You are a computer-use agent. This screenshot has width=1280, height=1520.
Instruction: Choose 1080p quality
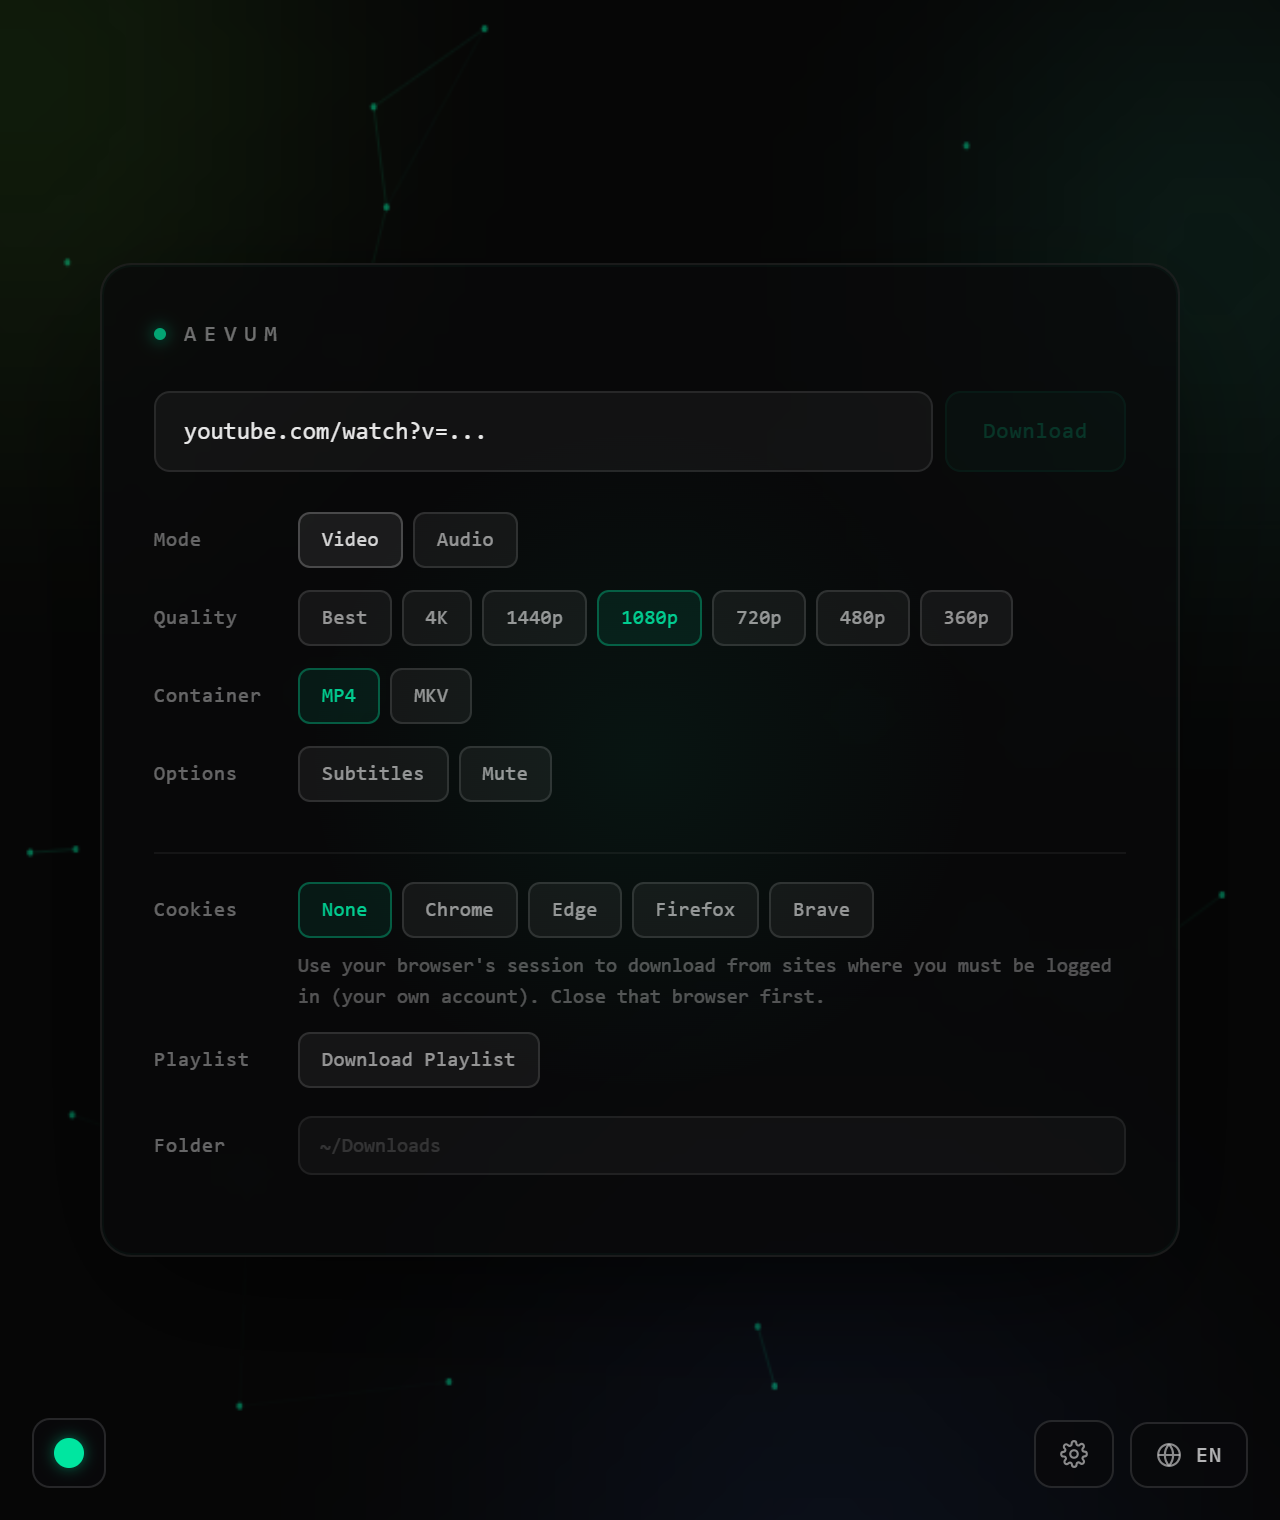click(649, 618)
